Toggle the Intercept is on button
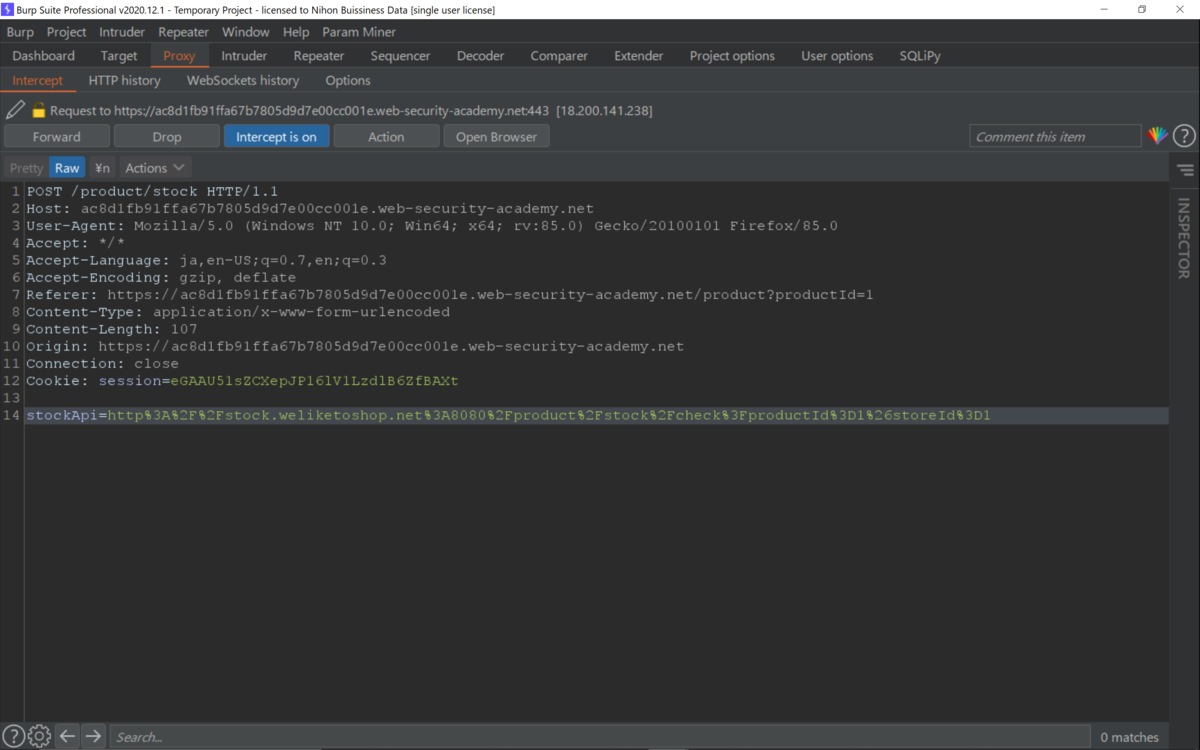1200x750 pixels. 276,137
